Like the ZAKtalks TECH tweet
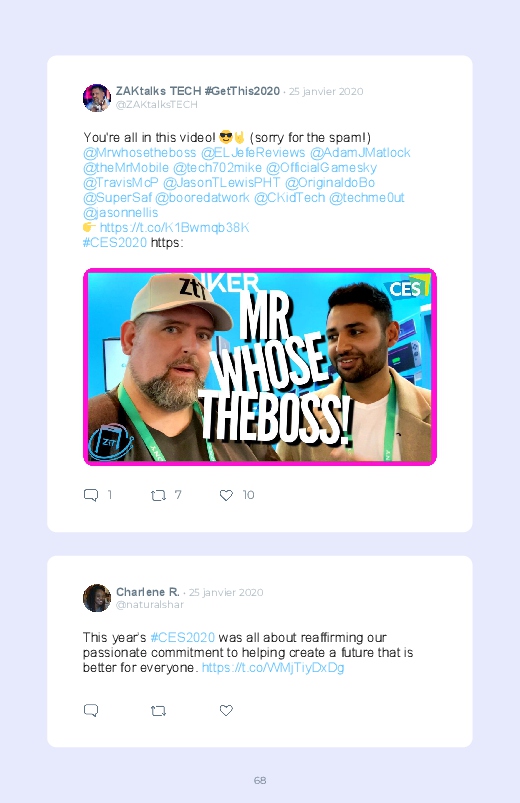 pos(226,495)
